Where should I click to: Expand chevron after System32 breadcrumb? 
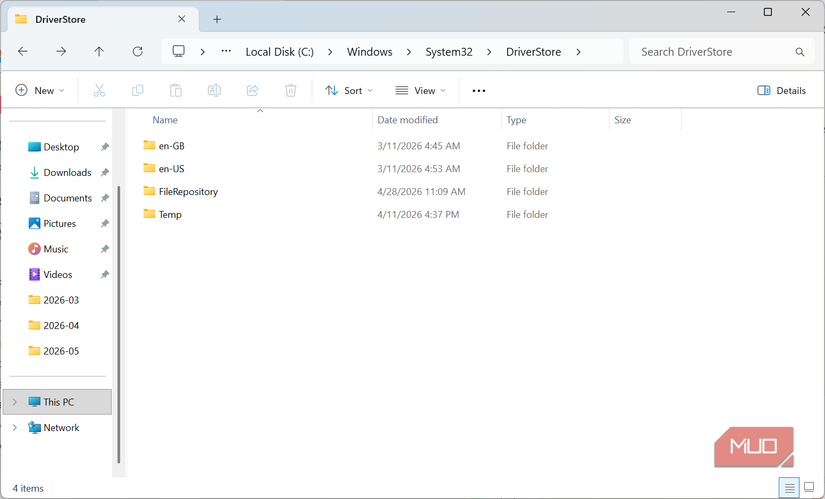(x=489, y=52)
